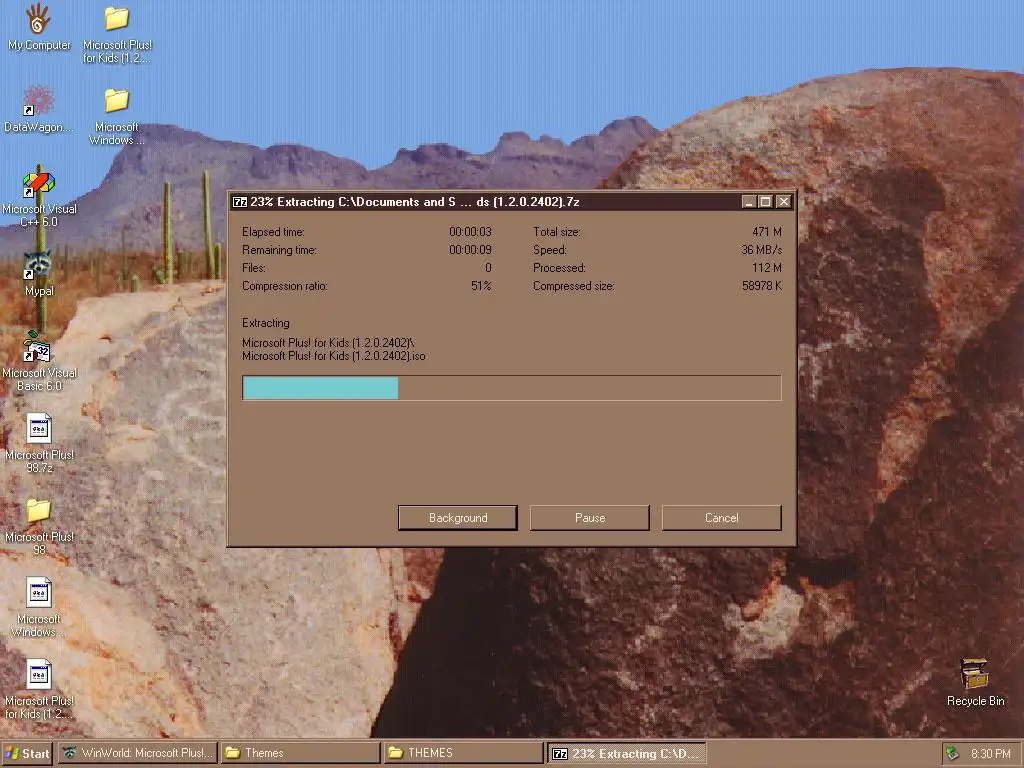This screenshot has width=1024, height=768.
Task: Close the 7-Zip extracting dialog
Action: coord(784,202)
